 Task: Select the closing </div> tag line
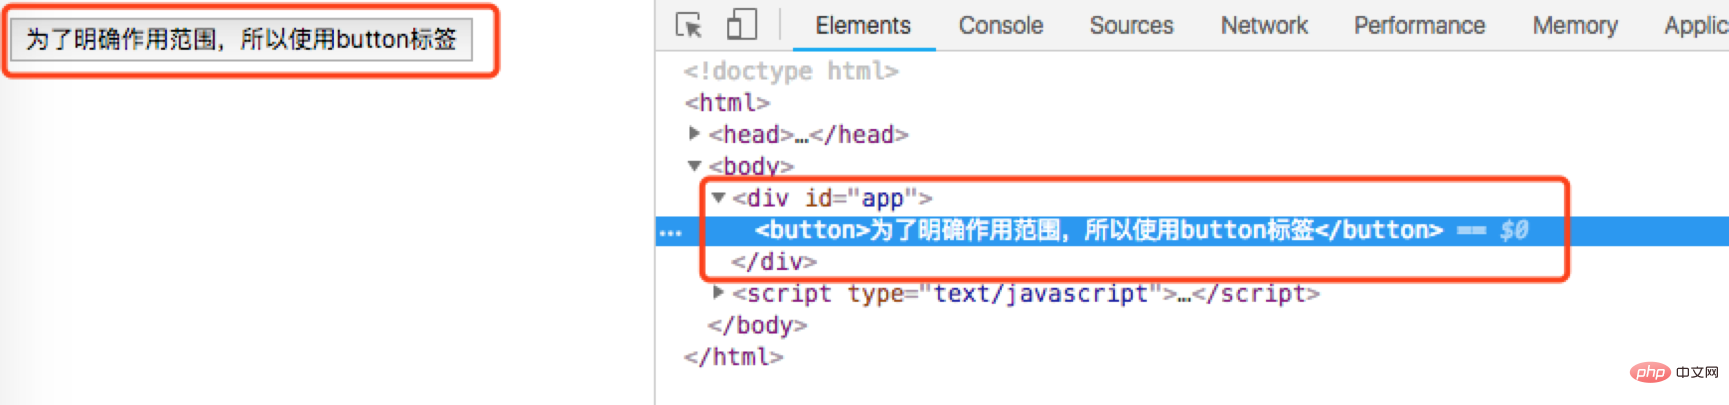click(x=774, y=262)
